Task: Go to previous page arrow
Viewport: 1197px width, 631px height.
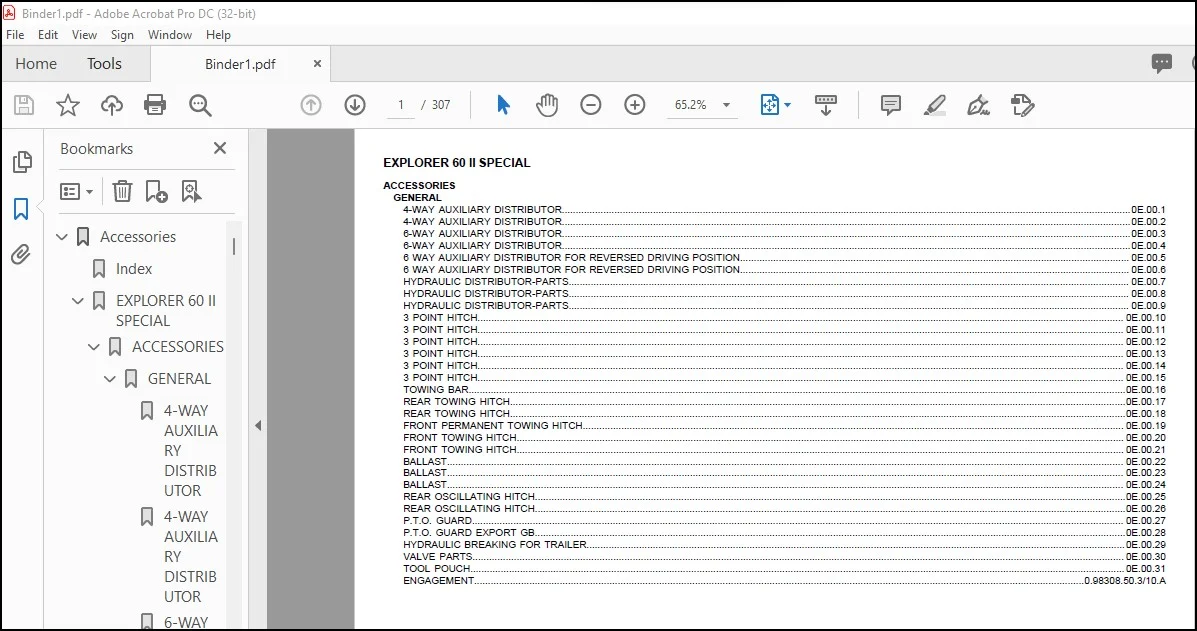Action: tap(311, 105)
